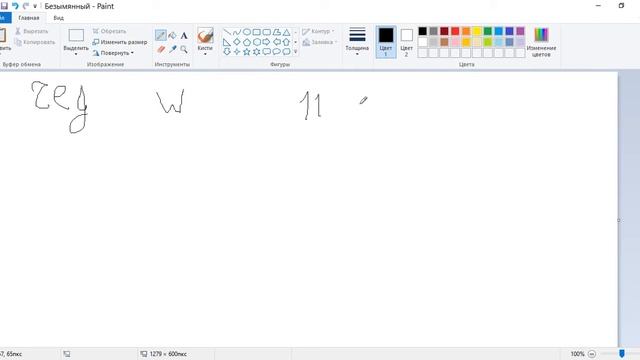Click the Копировать copy button
This screenshot has width=640, height=360.
coord(35,42)
